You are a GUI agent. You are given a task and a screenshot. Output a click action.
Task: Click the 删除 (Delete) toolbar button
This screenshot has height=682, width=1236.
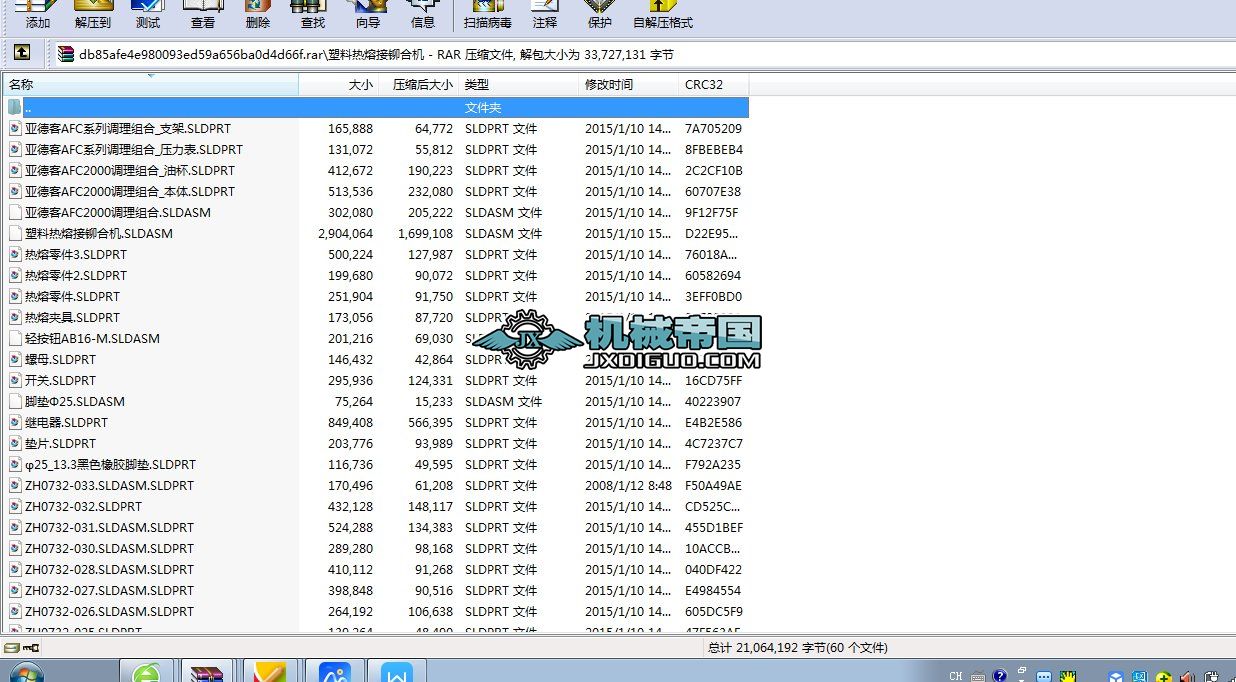258,15
